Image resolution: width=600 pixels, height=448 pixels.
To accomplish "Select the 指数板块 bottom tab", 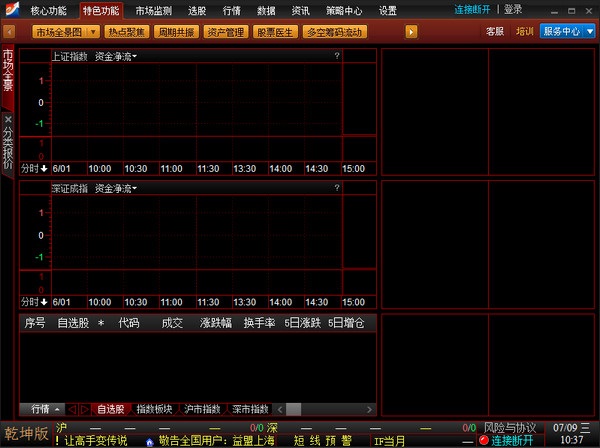I will pos(154,409).
